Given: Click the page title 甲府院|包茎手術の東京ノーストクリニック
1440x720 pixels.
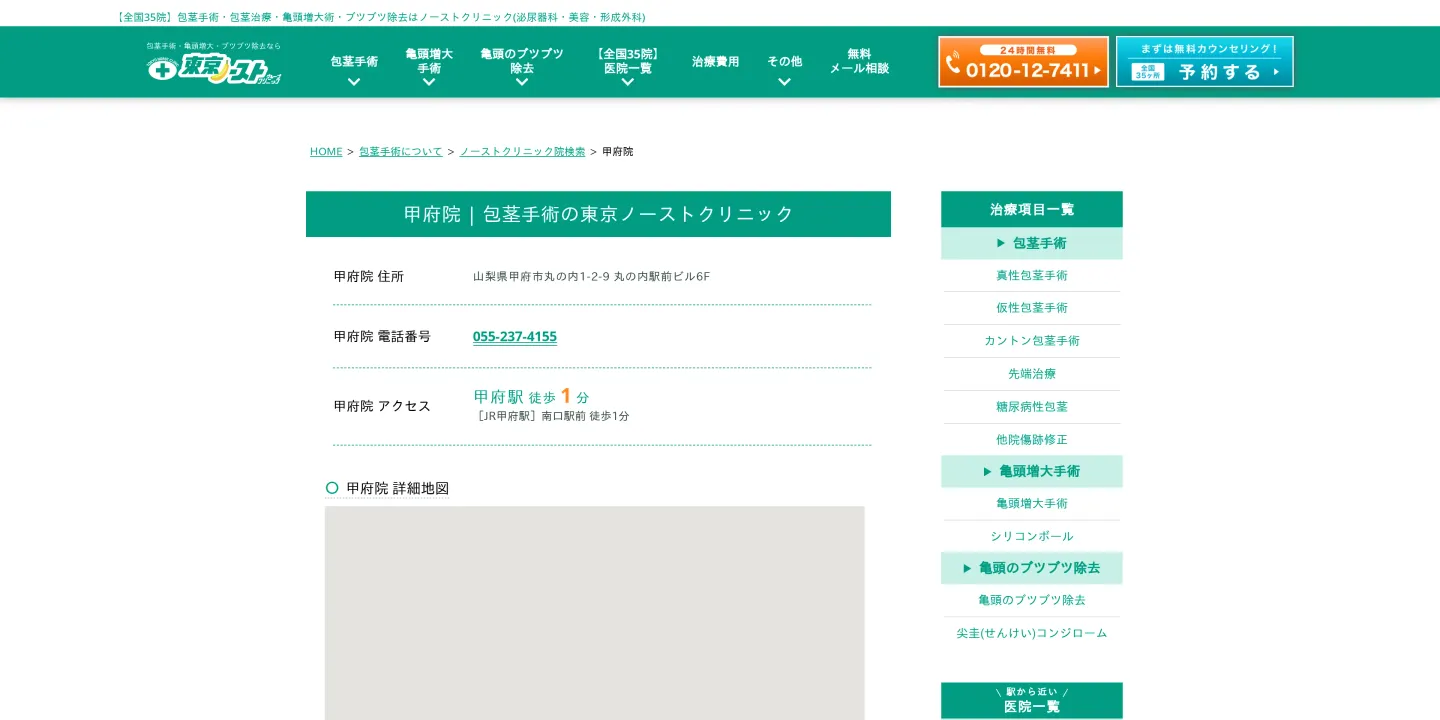Looking at the screenshot, I should 598,214.
